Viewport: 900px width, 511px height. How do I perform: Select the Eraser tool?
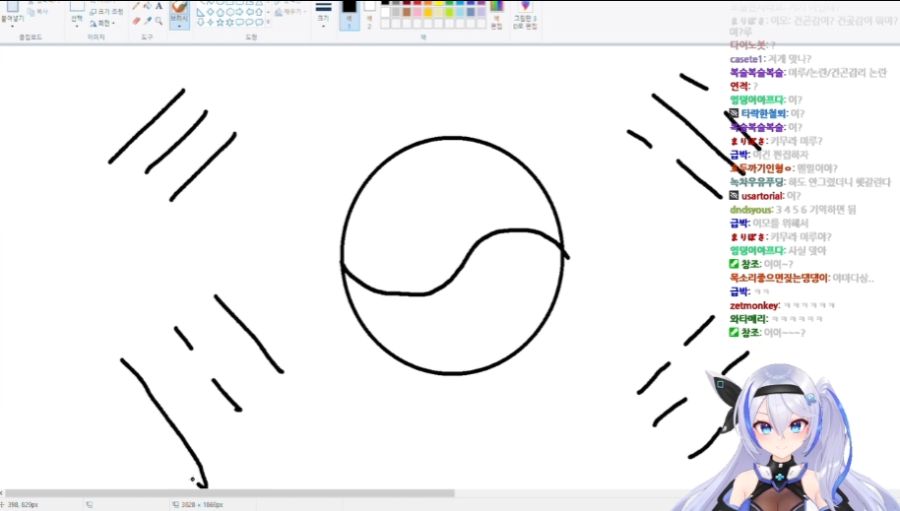pyautogui.click(x=137, y=21)
